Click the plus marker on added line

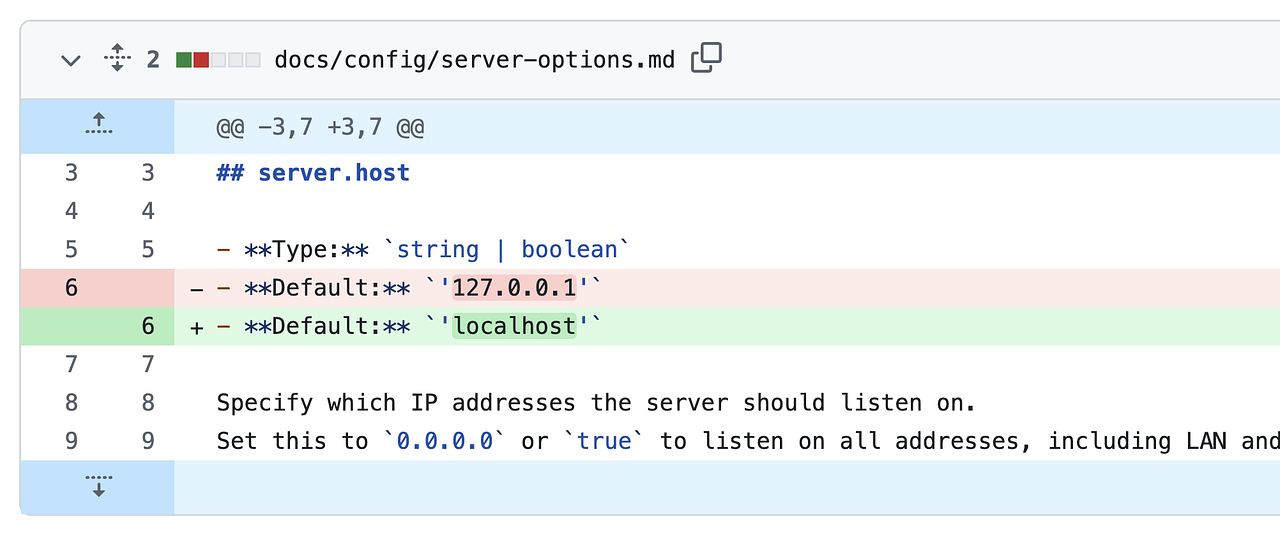point(197,327)
